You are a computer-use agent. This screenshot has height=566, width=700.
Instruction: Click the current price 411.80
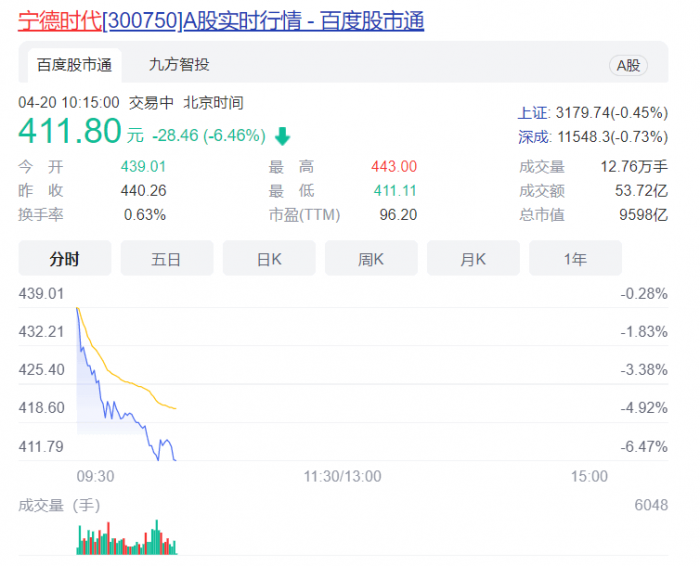[70, 131]
